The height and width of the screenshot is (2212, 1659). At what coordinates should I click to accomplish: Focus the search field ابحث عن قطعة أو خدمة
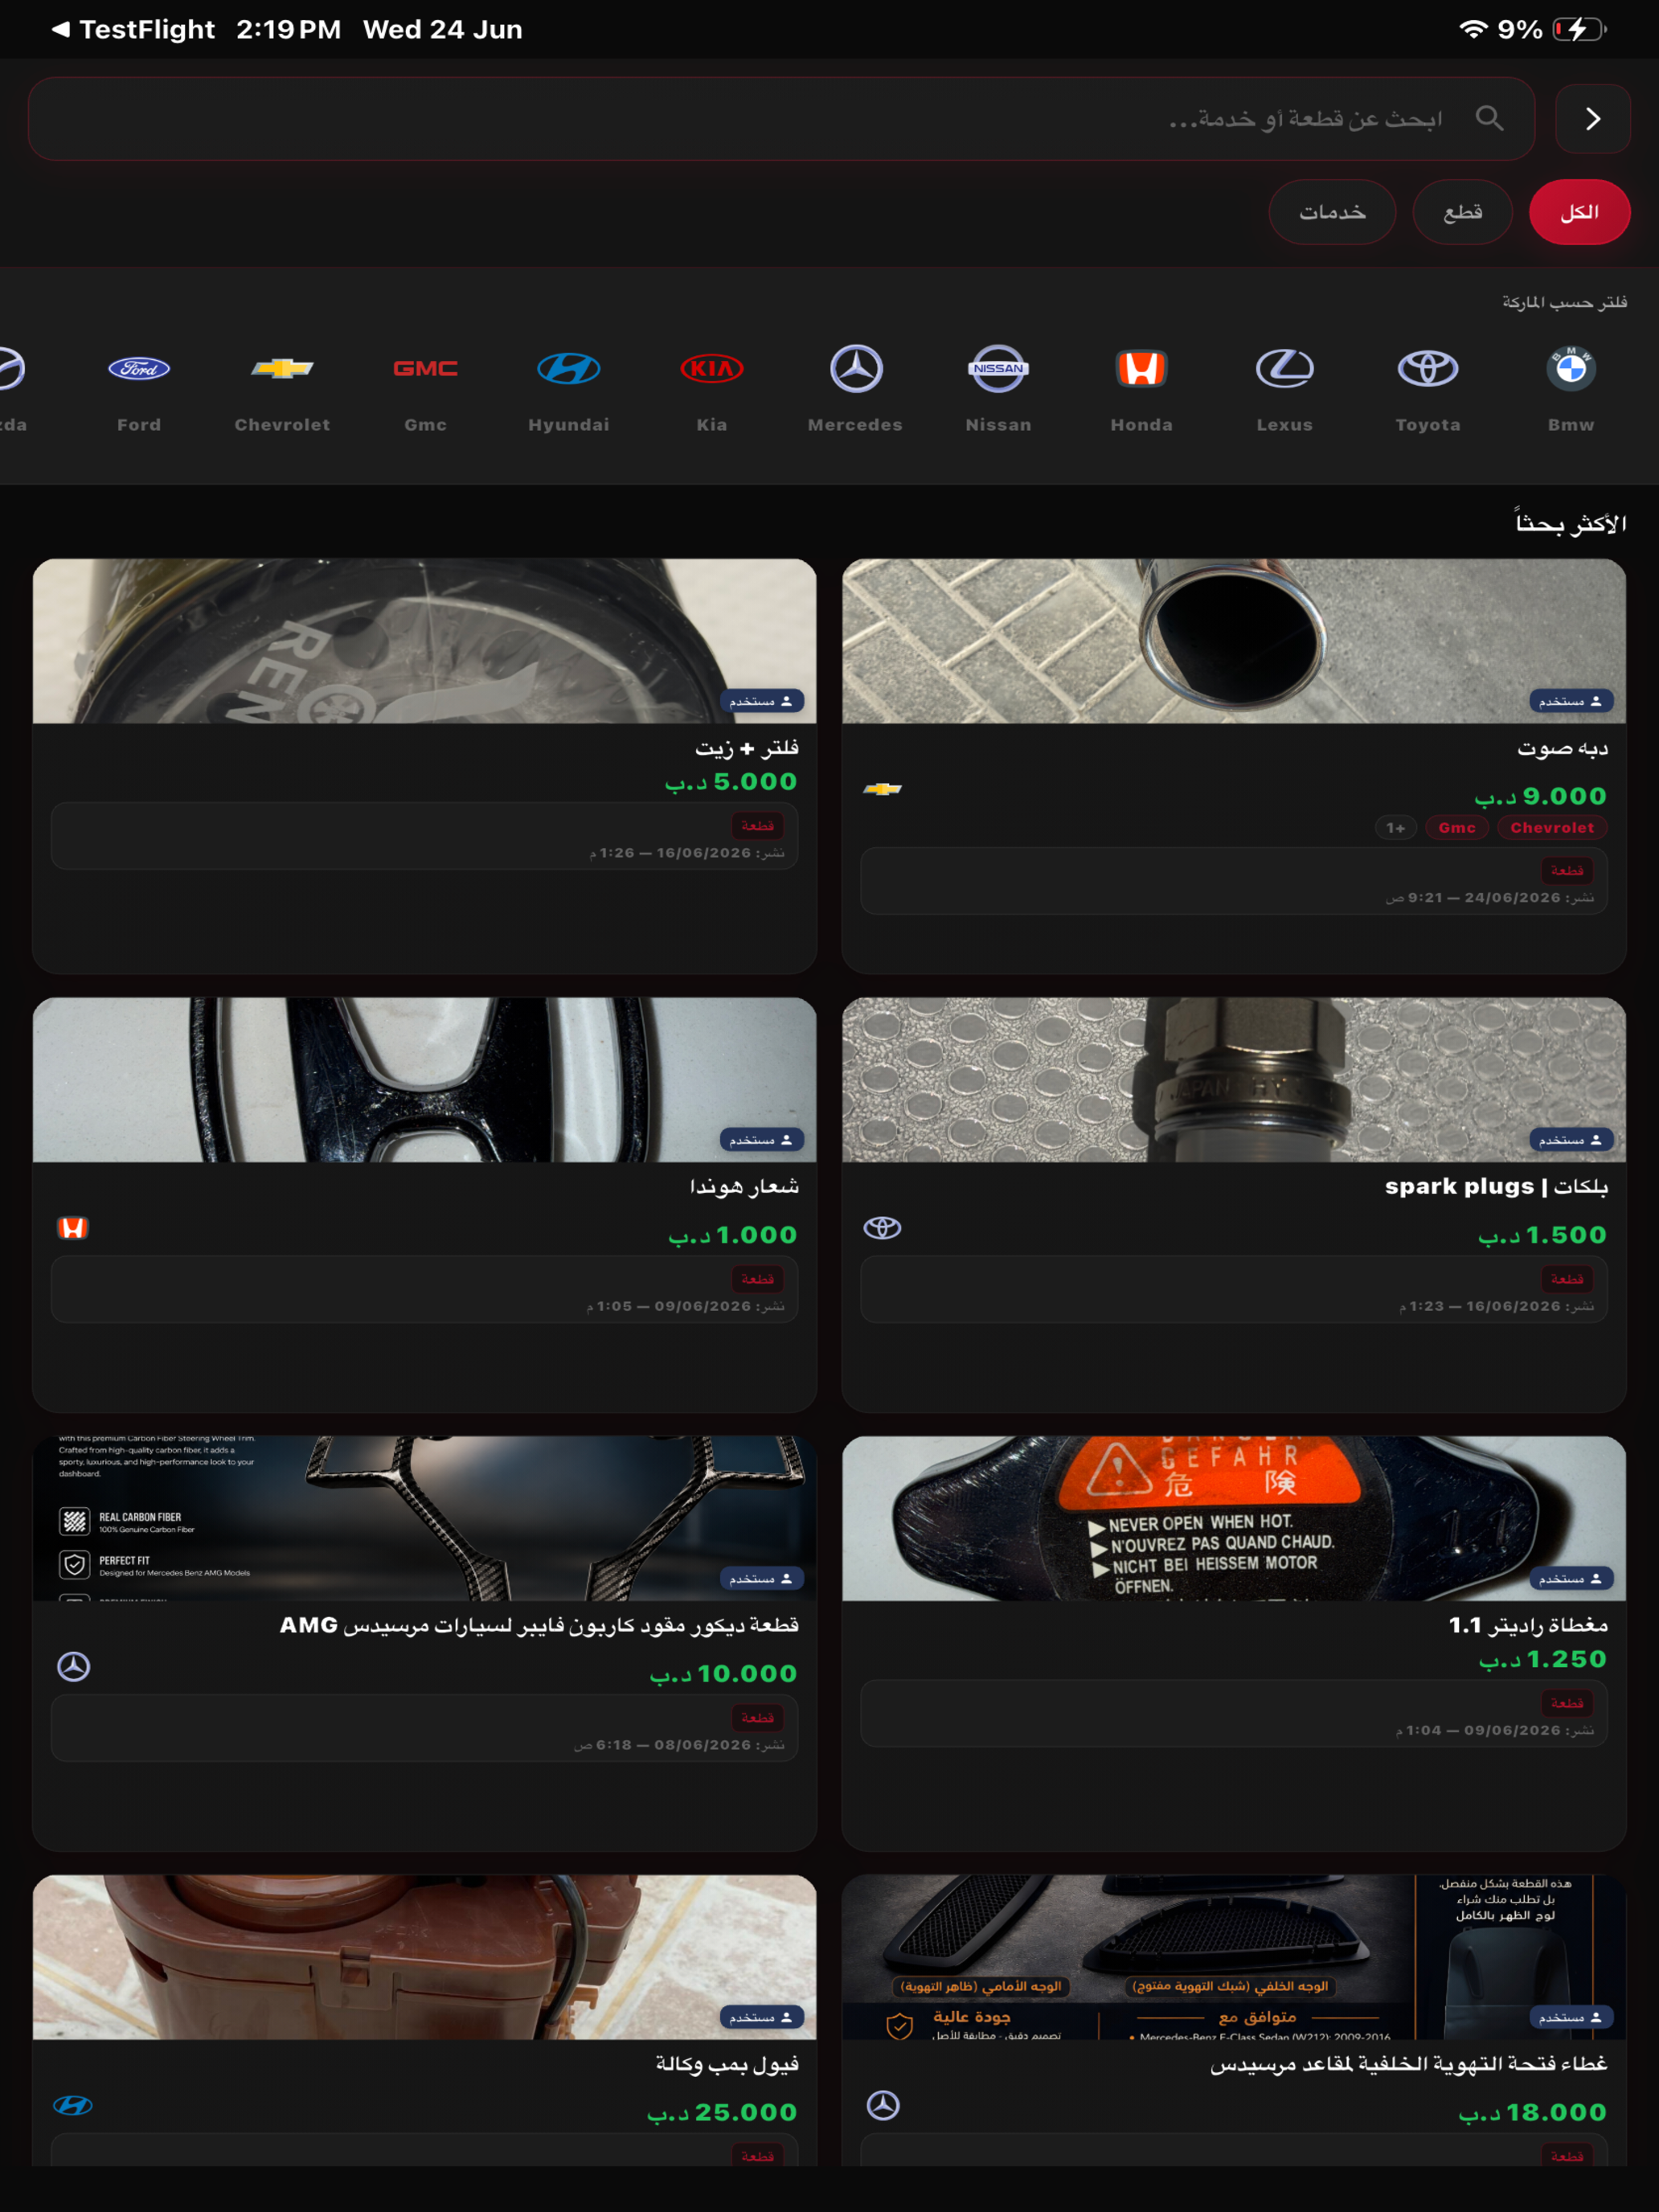tap(781, 119)
